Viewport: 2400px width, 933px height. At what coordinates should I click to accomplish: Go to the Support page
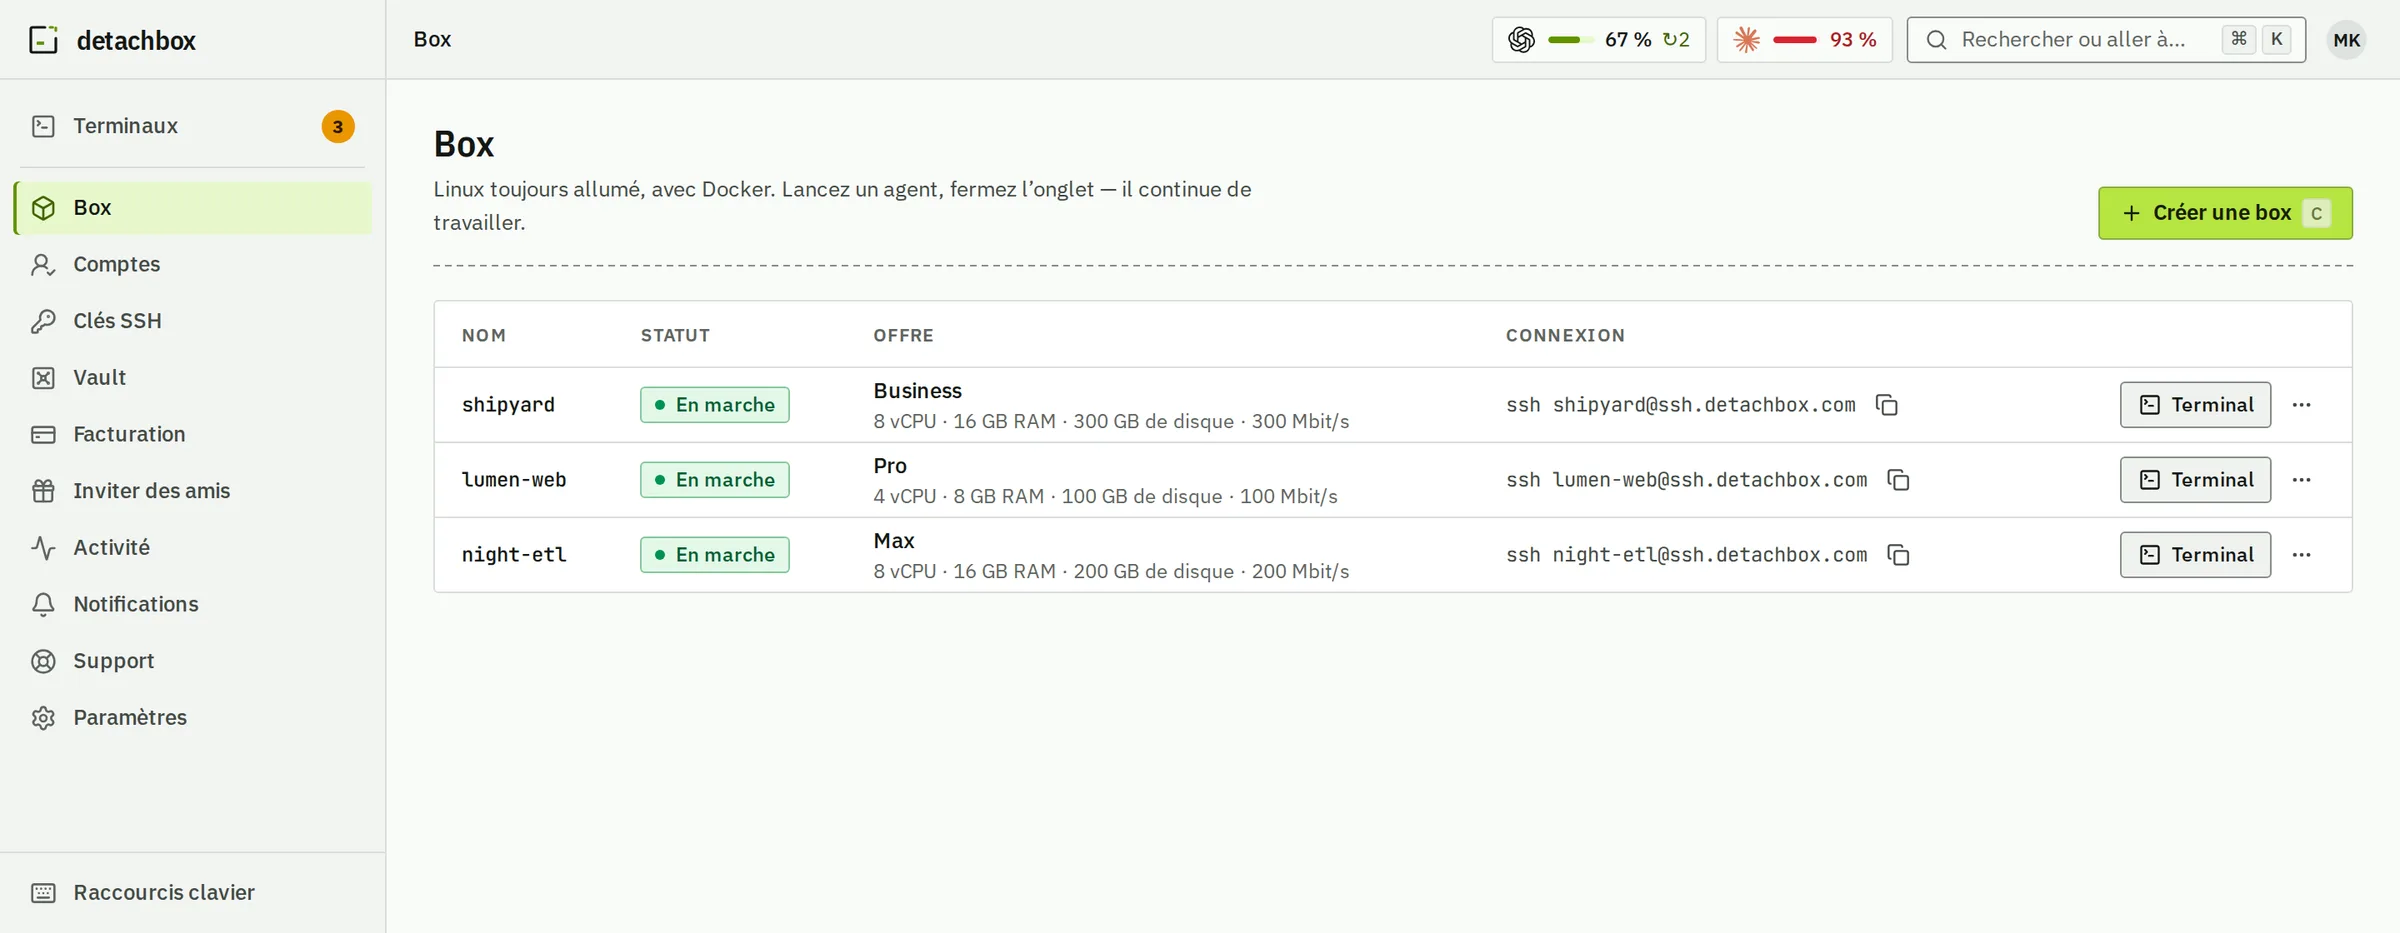click(x=193, y=661)
